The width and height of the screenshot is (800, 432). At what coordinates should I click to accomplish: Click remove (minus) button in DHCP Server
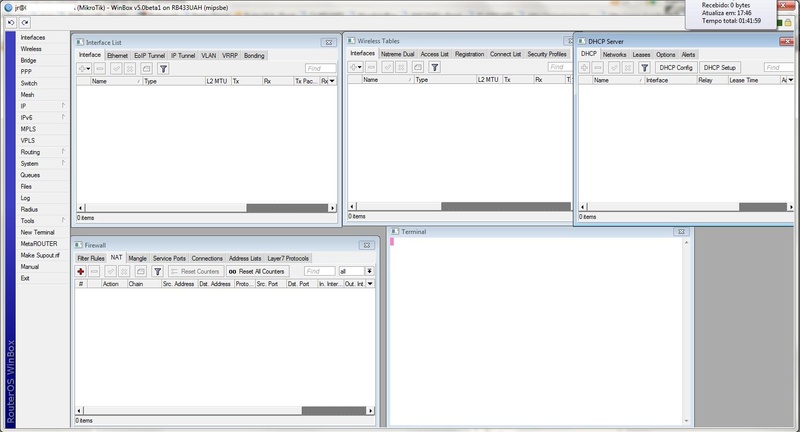click(x=598, y=67)
